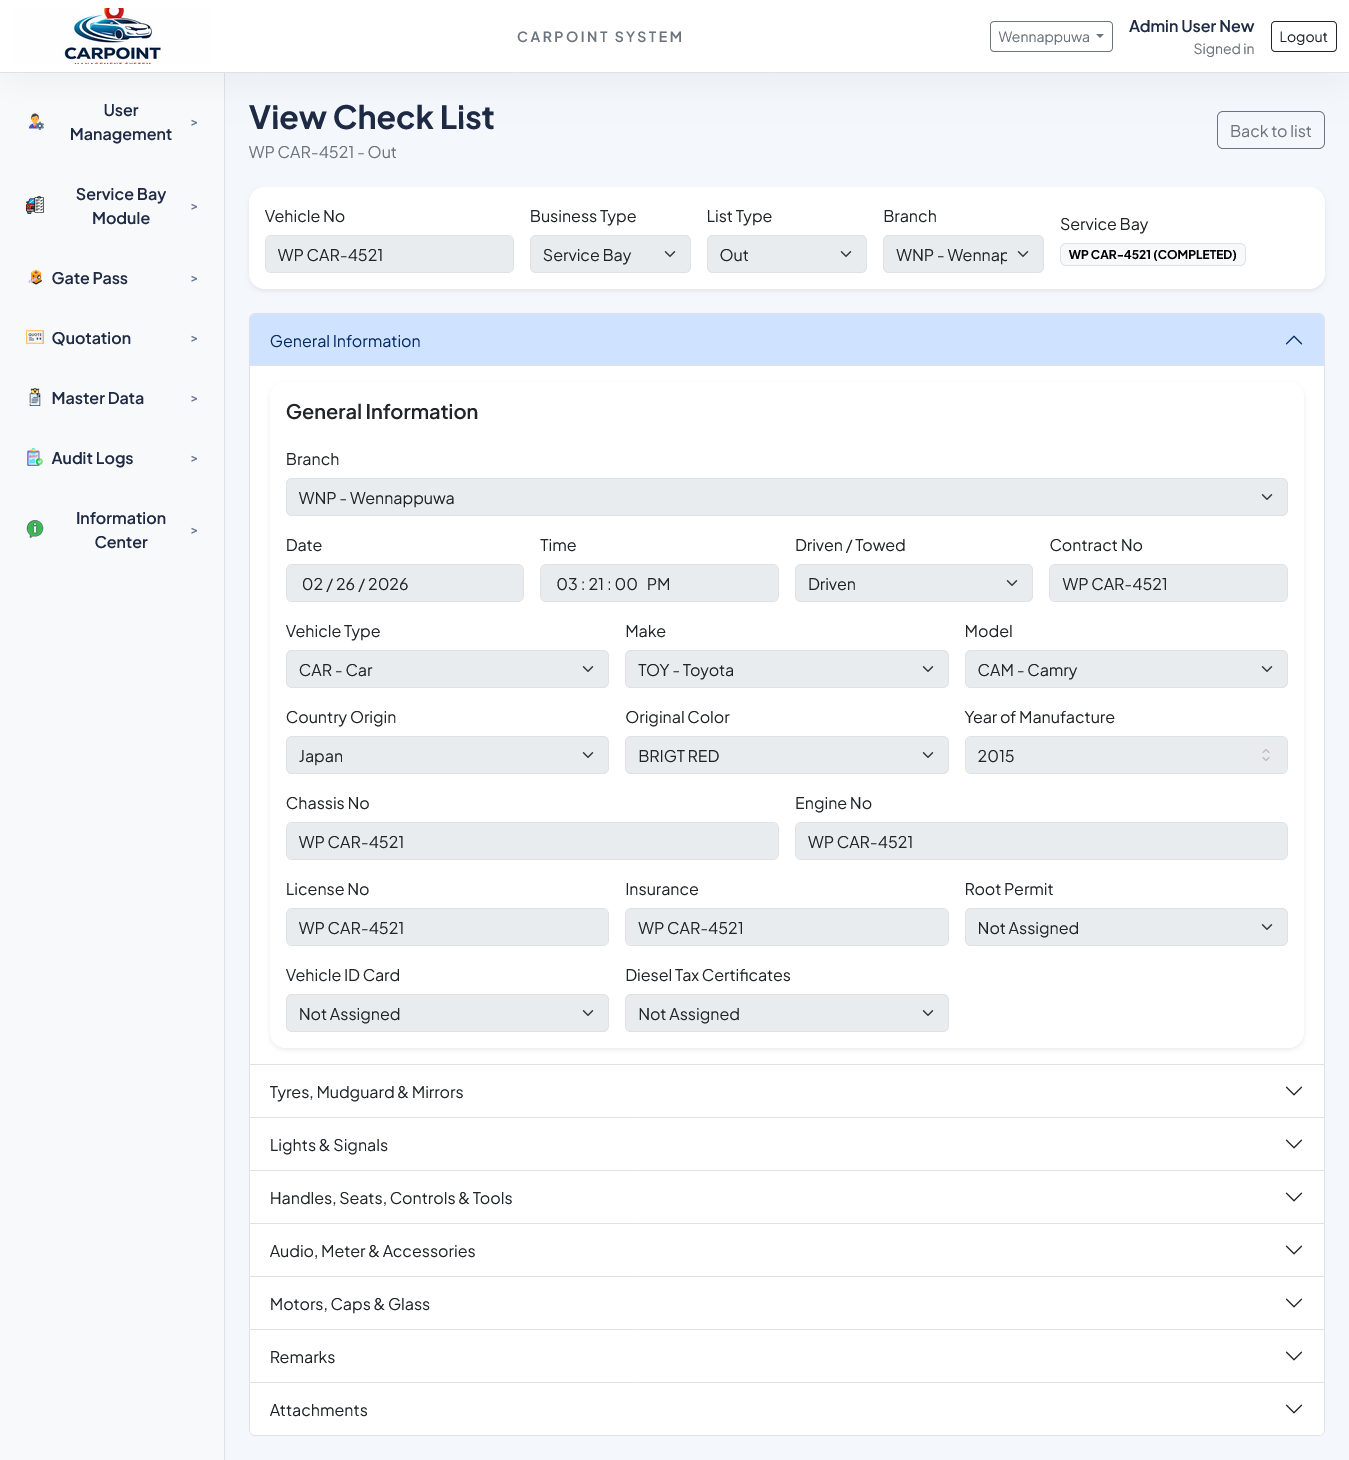Collapse the General Information section
The height and width of the screenshot is (1460, 1349).
point(1293,340)
